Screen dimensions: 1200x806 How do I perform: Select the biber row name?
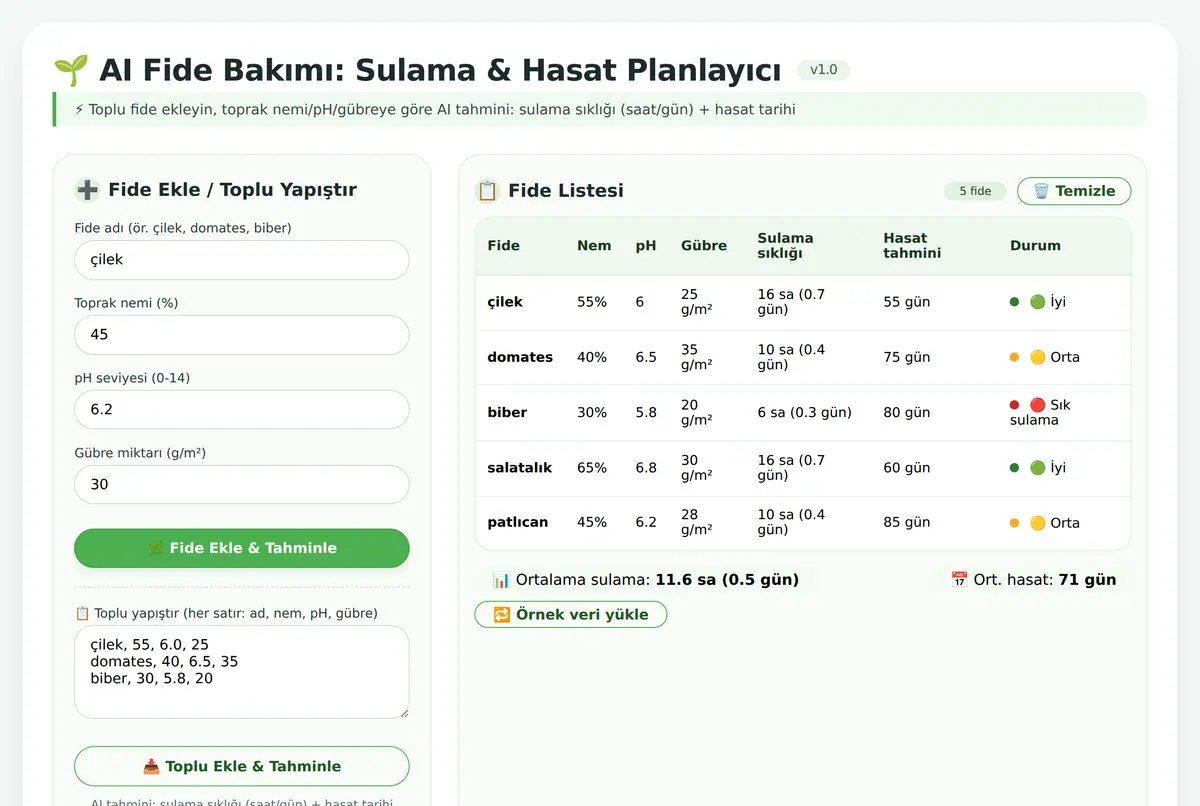tap(507, 412)
